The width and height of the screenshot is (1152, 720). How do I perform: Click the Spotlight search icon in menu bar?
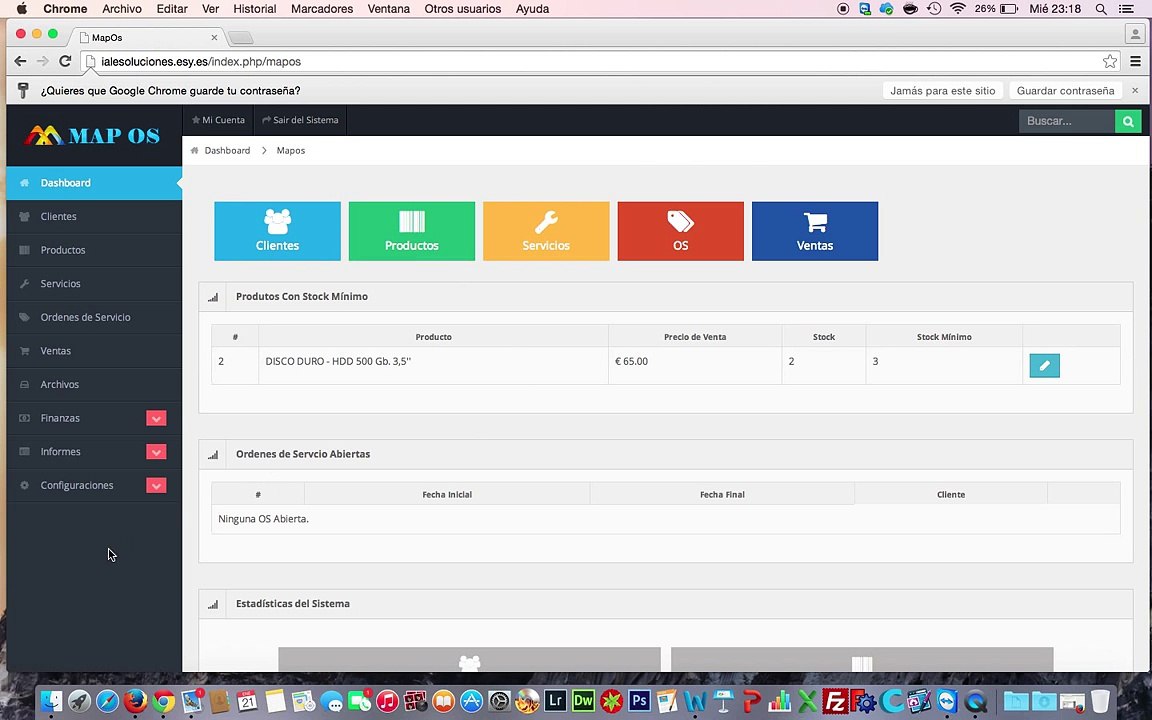(x=1101, y=9)
